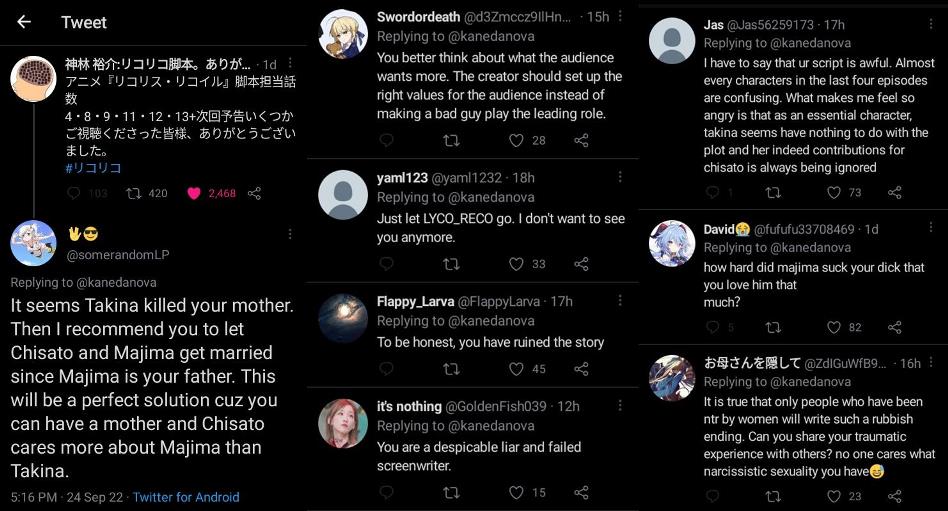Open the Twitter for Android source link

point(186,497)
